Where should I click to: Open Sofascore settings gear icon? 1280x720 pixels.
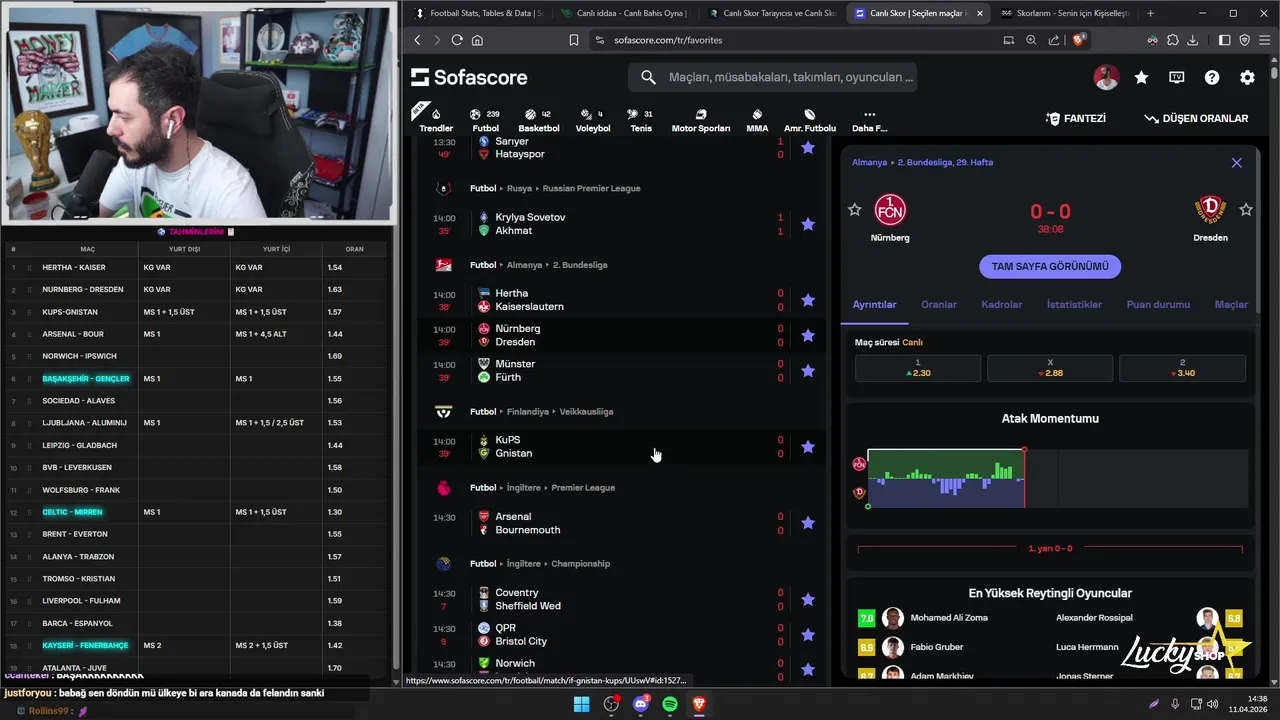coord(1247,78)
